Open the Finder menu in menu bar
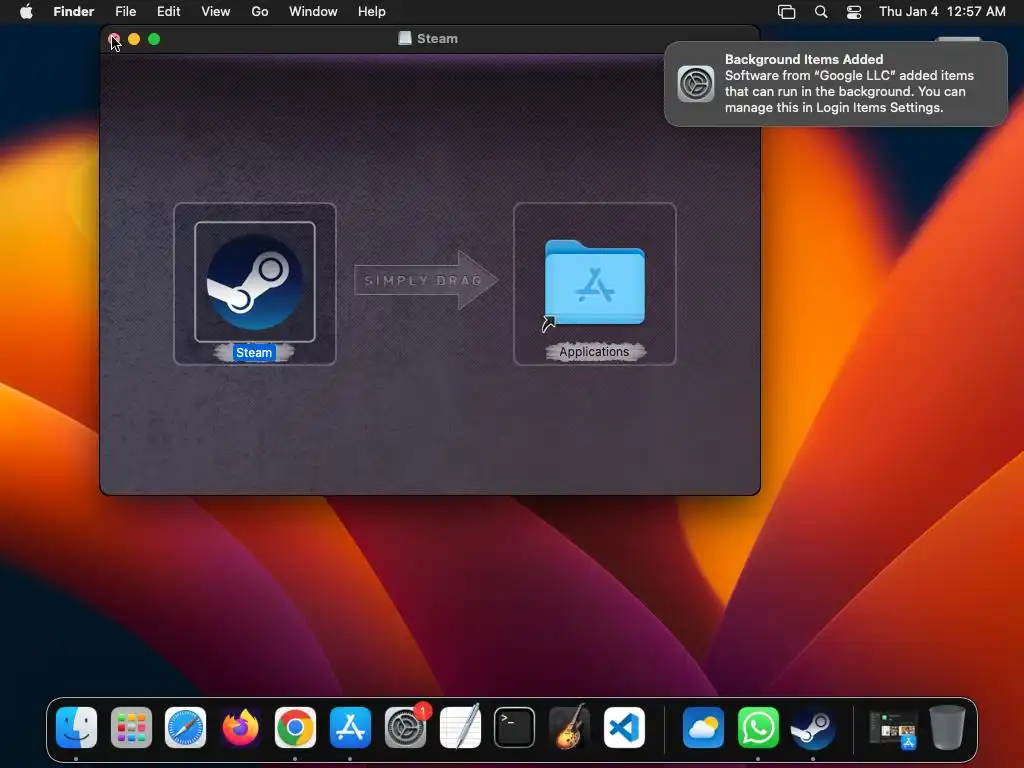The width and height of the screenshot is (1024, 768). click(74, 12)
